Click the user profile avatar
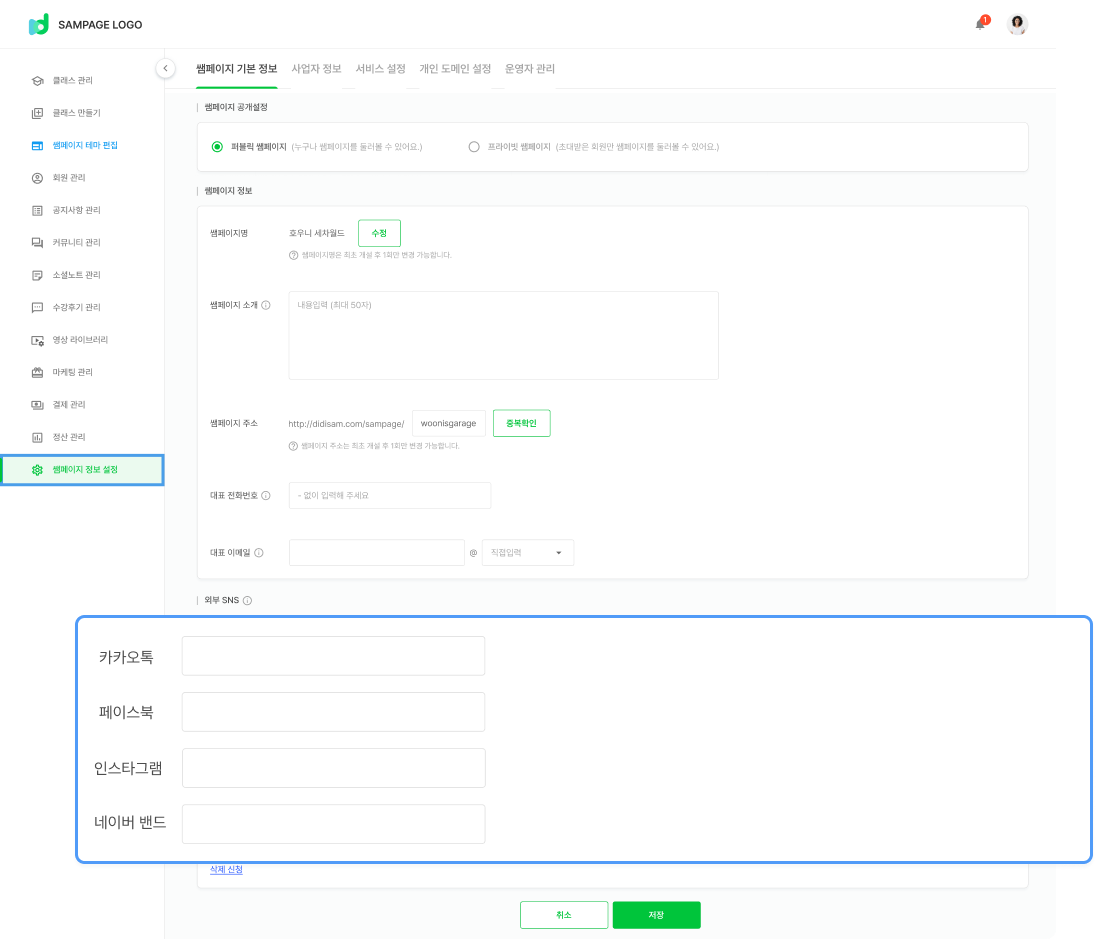The width and height of the screenshot is (1097, 939). tap(1017, 25)
